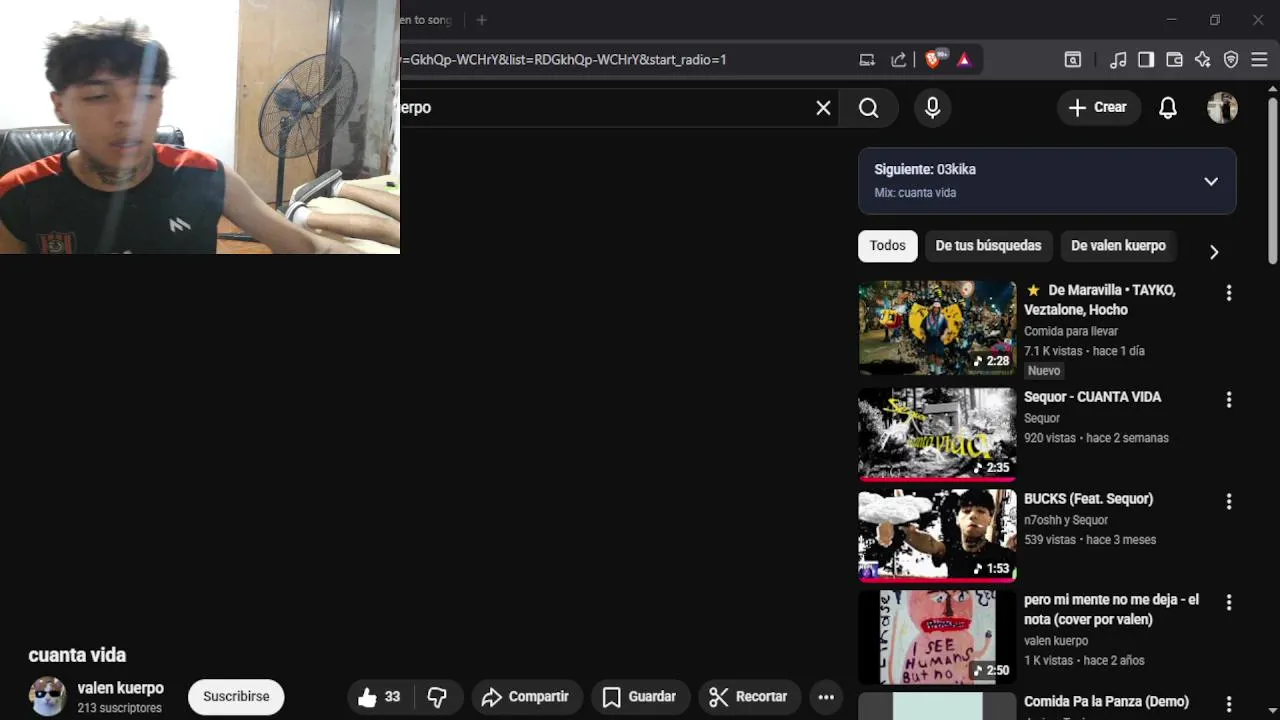Click De Maravilla • TAYKO title link
This screenshot has width=1280, height=720.
pyautogui.click(x=1100, y=300)
